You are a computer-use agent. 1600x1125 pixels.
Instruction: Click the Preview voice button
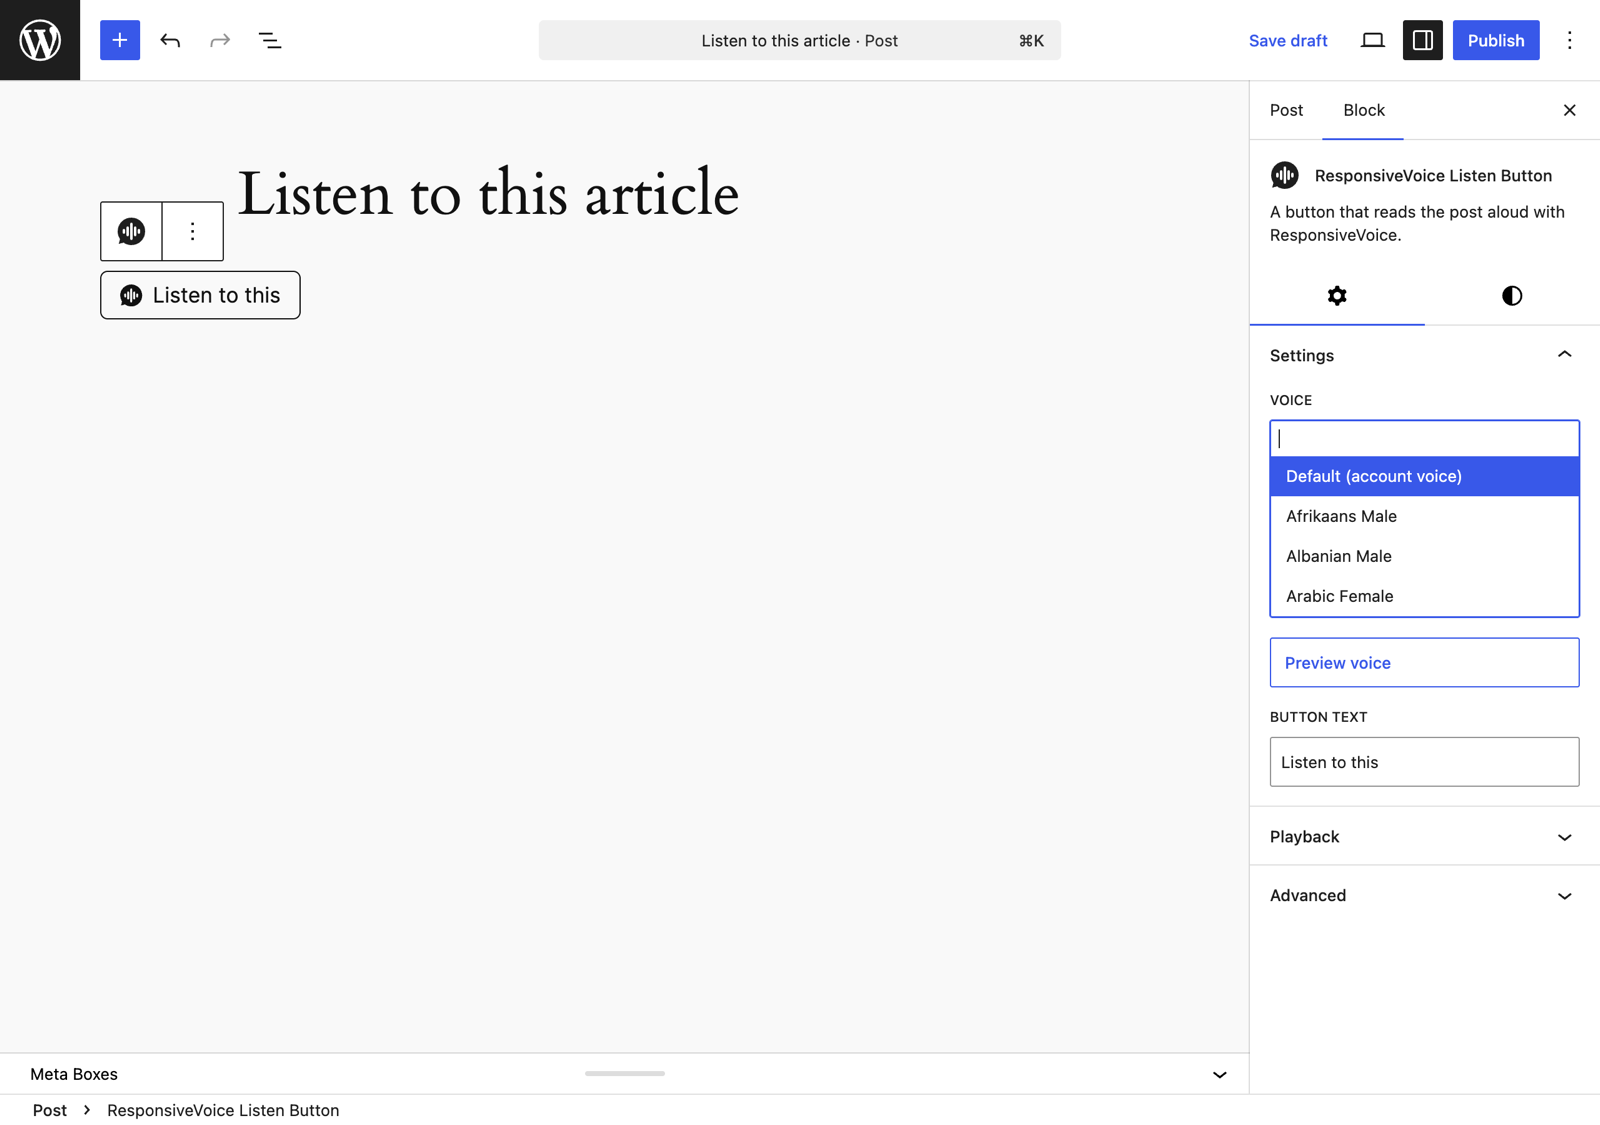click(1424, 662)
